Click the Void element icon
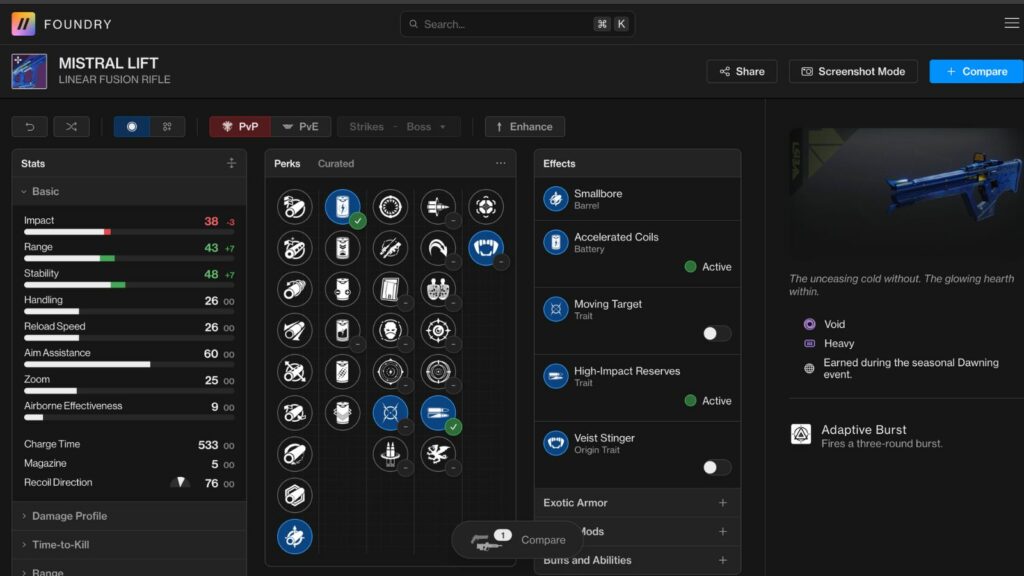 pos(809,324)
